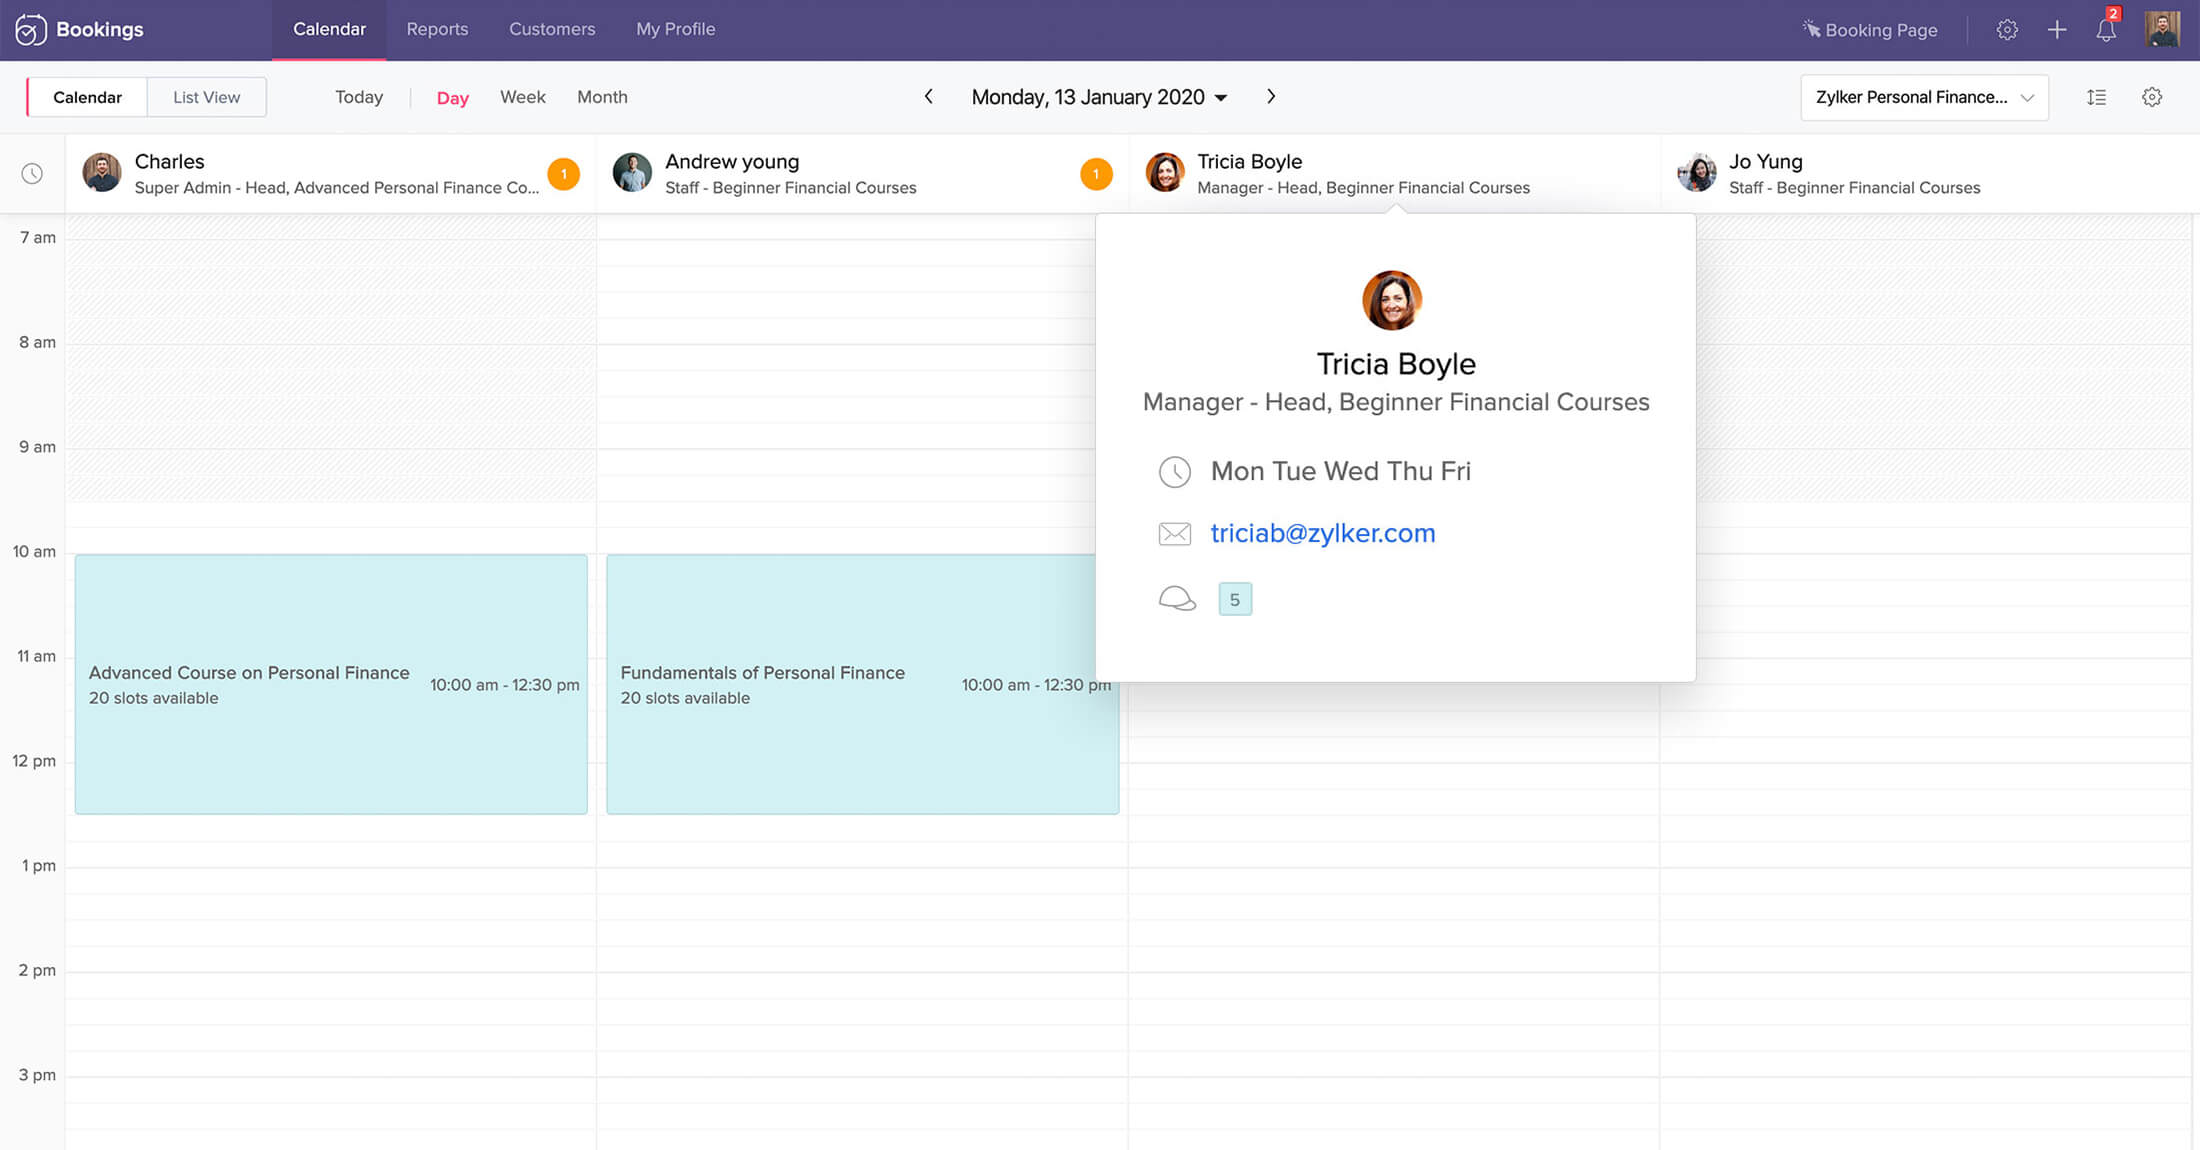Viewport: 2200px width, 1150px height.
Task: Click the plus add icon
Action: coord(2057,30)
